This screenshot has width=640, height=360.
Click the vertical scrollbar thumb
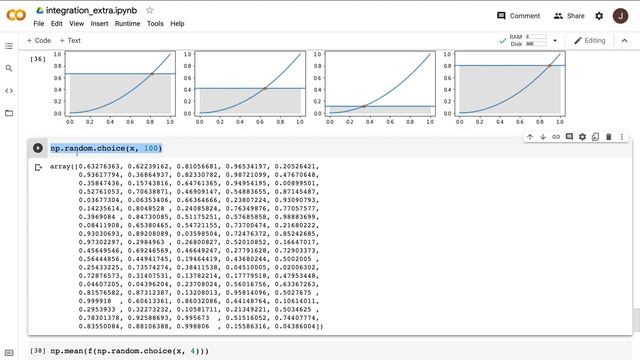click(636, 320)
